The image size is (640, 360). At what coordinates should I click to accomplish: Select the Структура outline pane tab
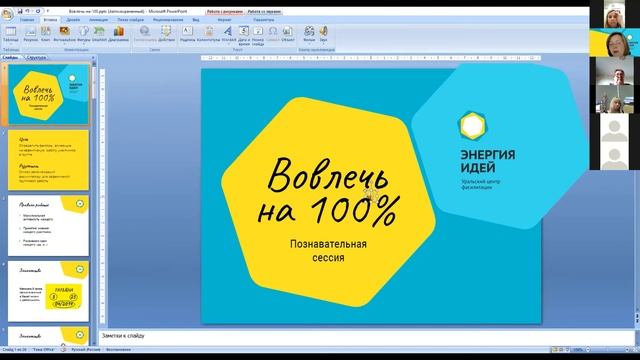(x=36, y=58)
